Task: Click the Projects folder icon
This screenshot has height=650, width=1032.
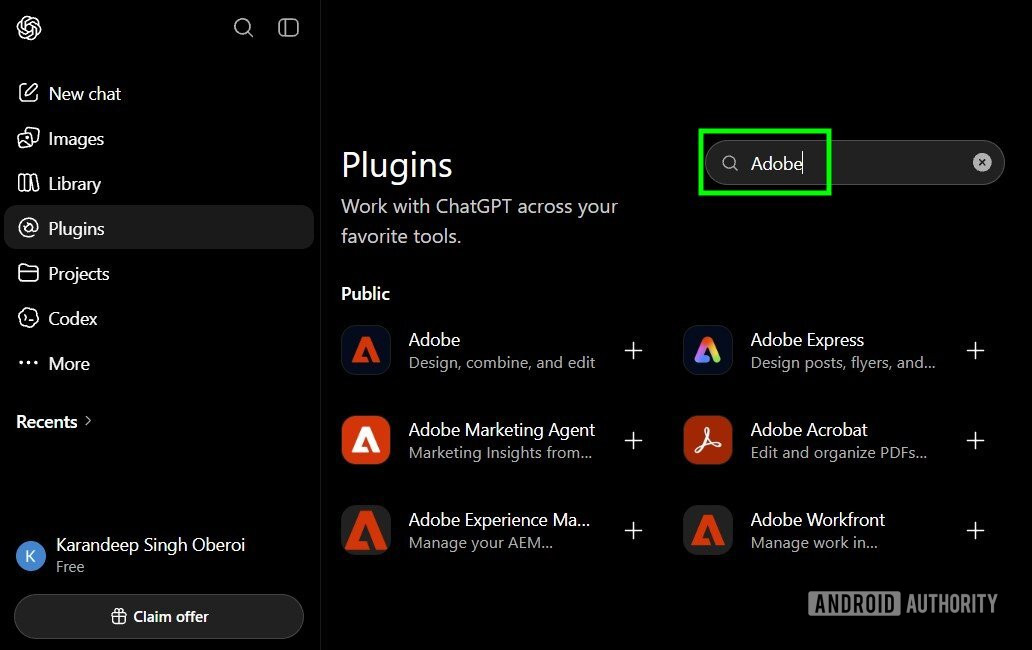Action: pos(28,273)
